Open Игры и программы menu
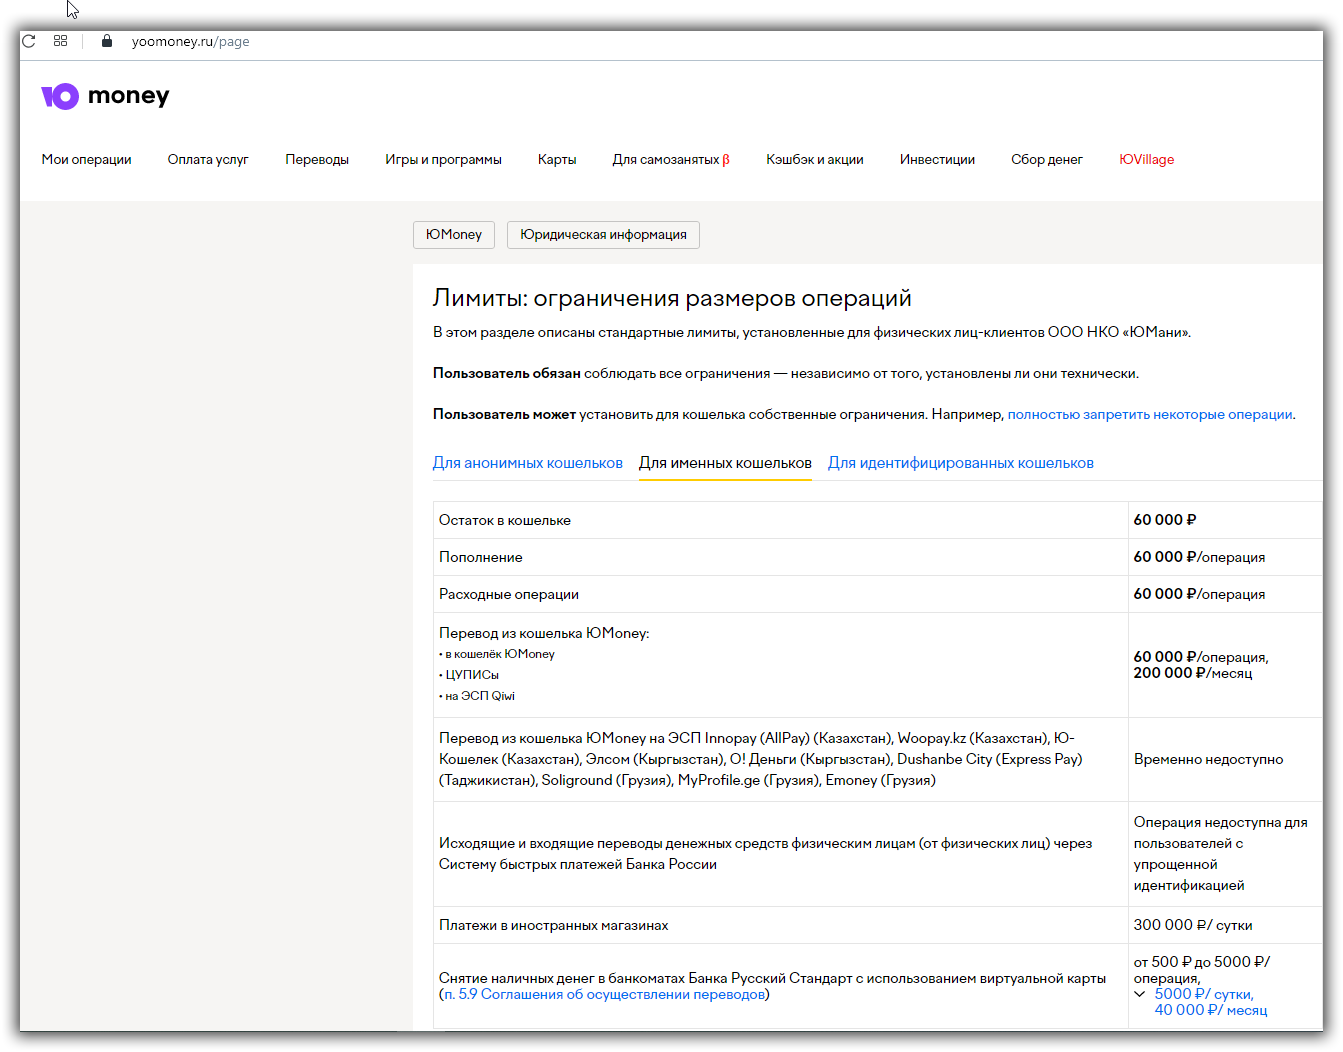 tap(443, 159)
